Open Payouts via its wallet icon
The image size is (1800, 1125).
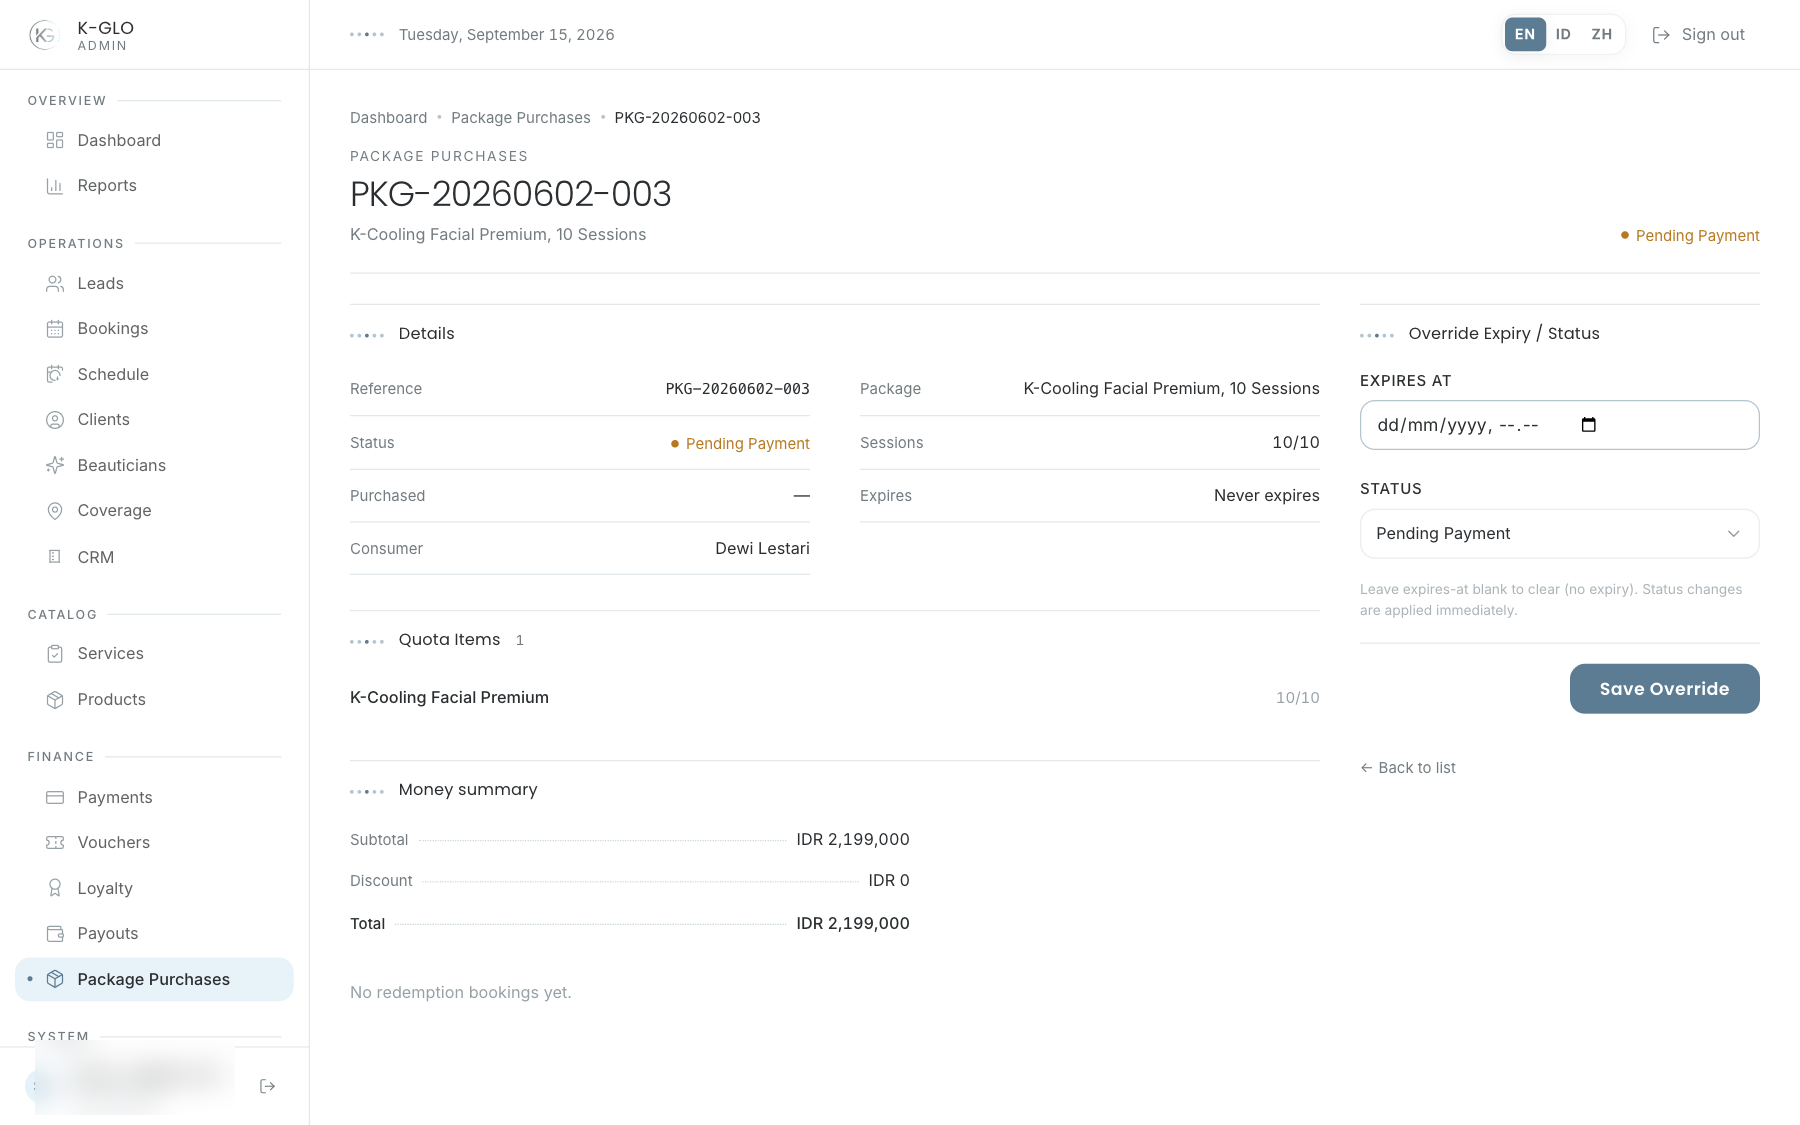click(55, 934)
